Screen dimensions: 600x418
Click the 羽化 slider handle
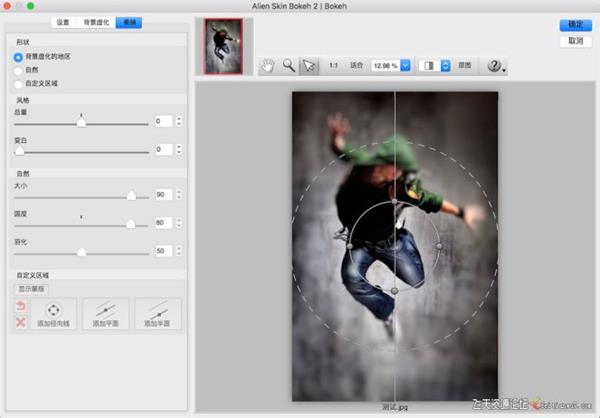point(81,251)
